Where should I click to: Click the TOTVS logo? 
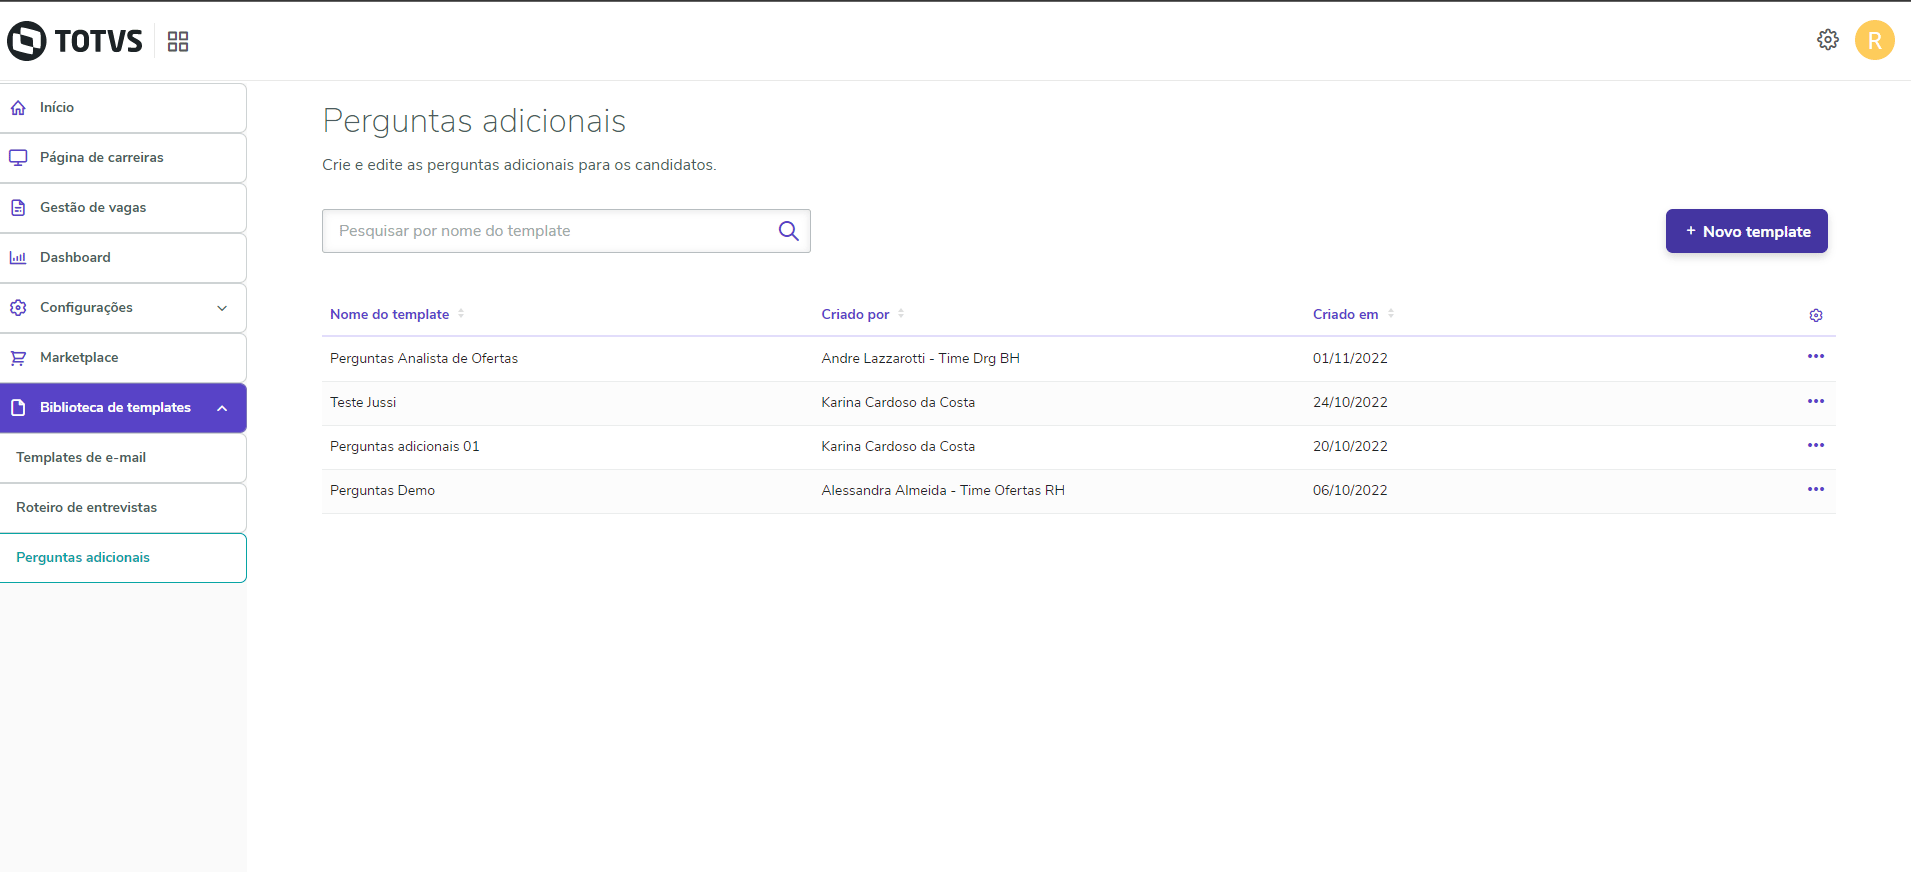(x=75, y=41)
